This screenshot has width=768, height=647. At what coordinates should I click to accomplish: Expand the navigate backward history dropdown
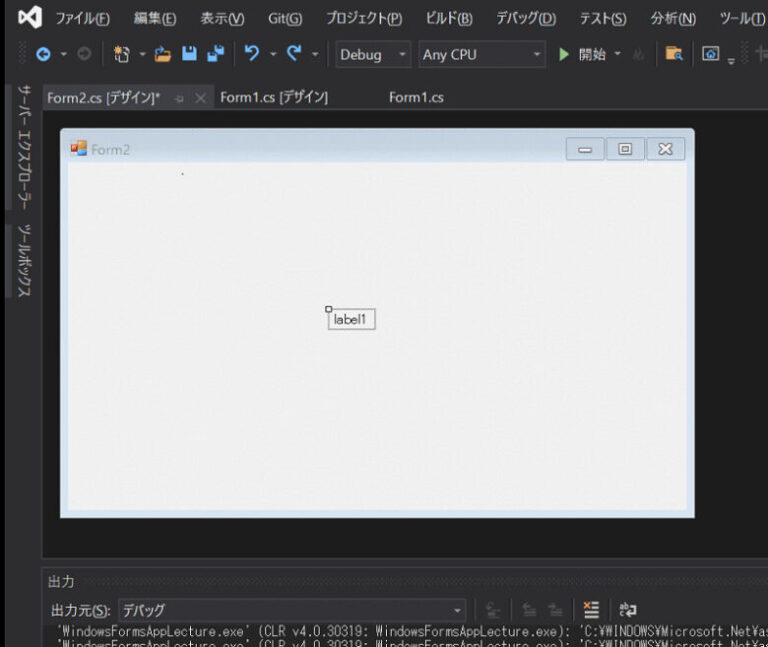[64, 54]
